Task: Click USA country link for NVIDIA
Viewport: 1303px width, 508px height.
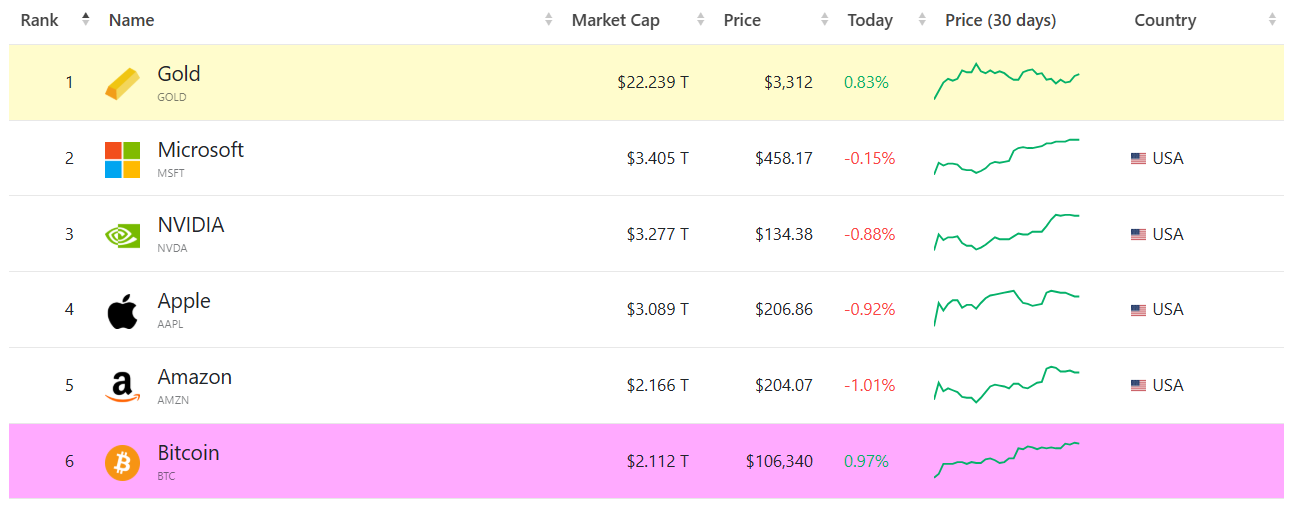Action: tap(1167, 234)
